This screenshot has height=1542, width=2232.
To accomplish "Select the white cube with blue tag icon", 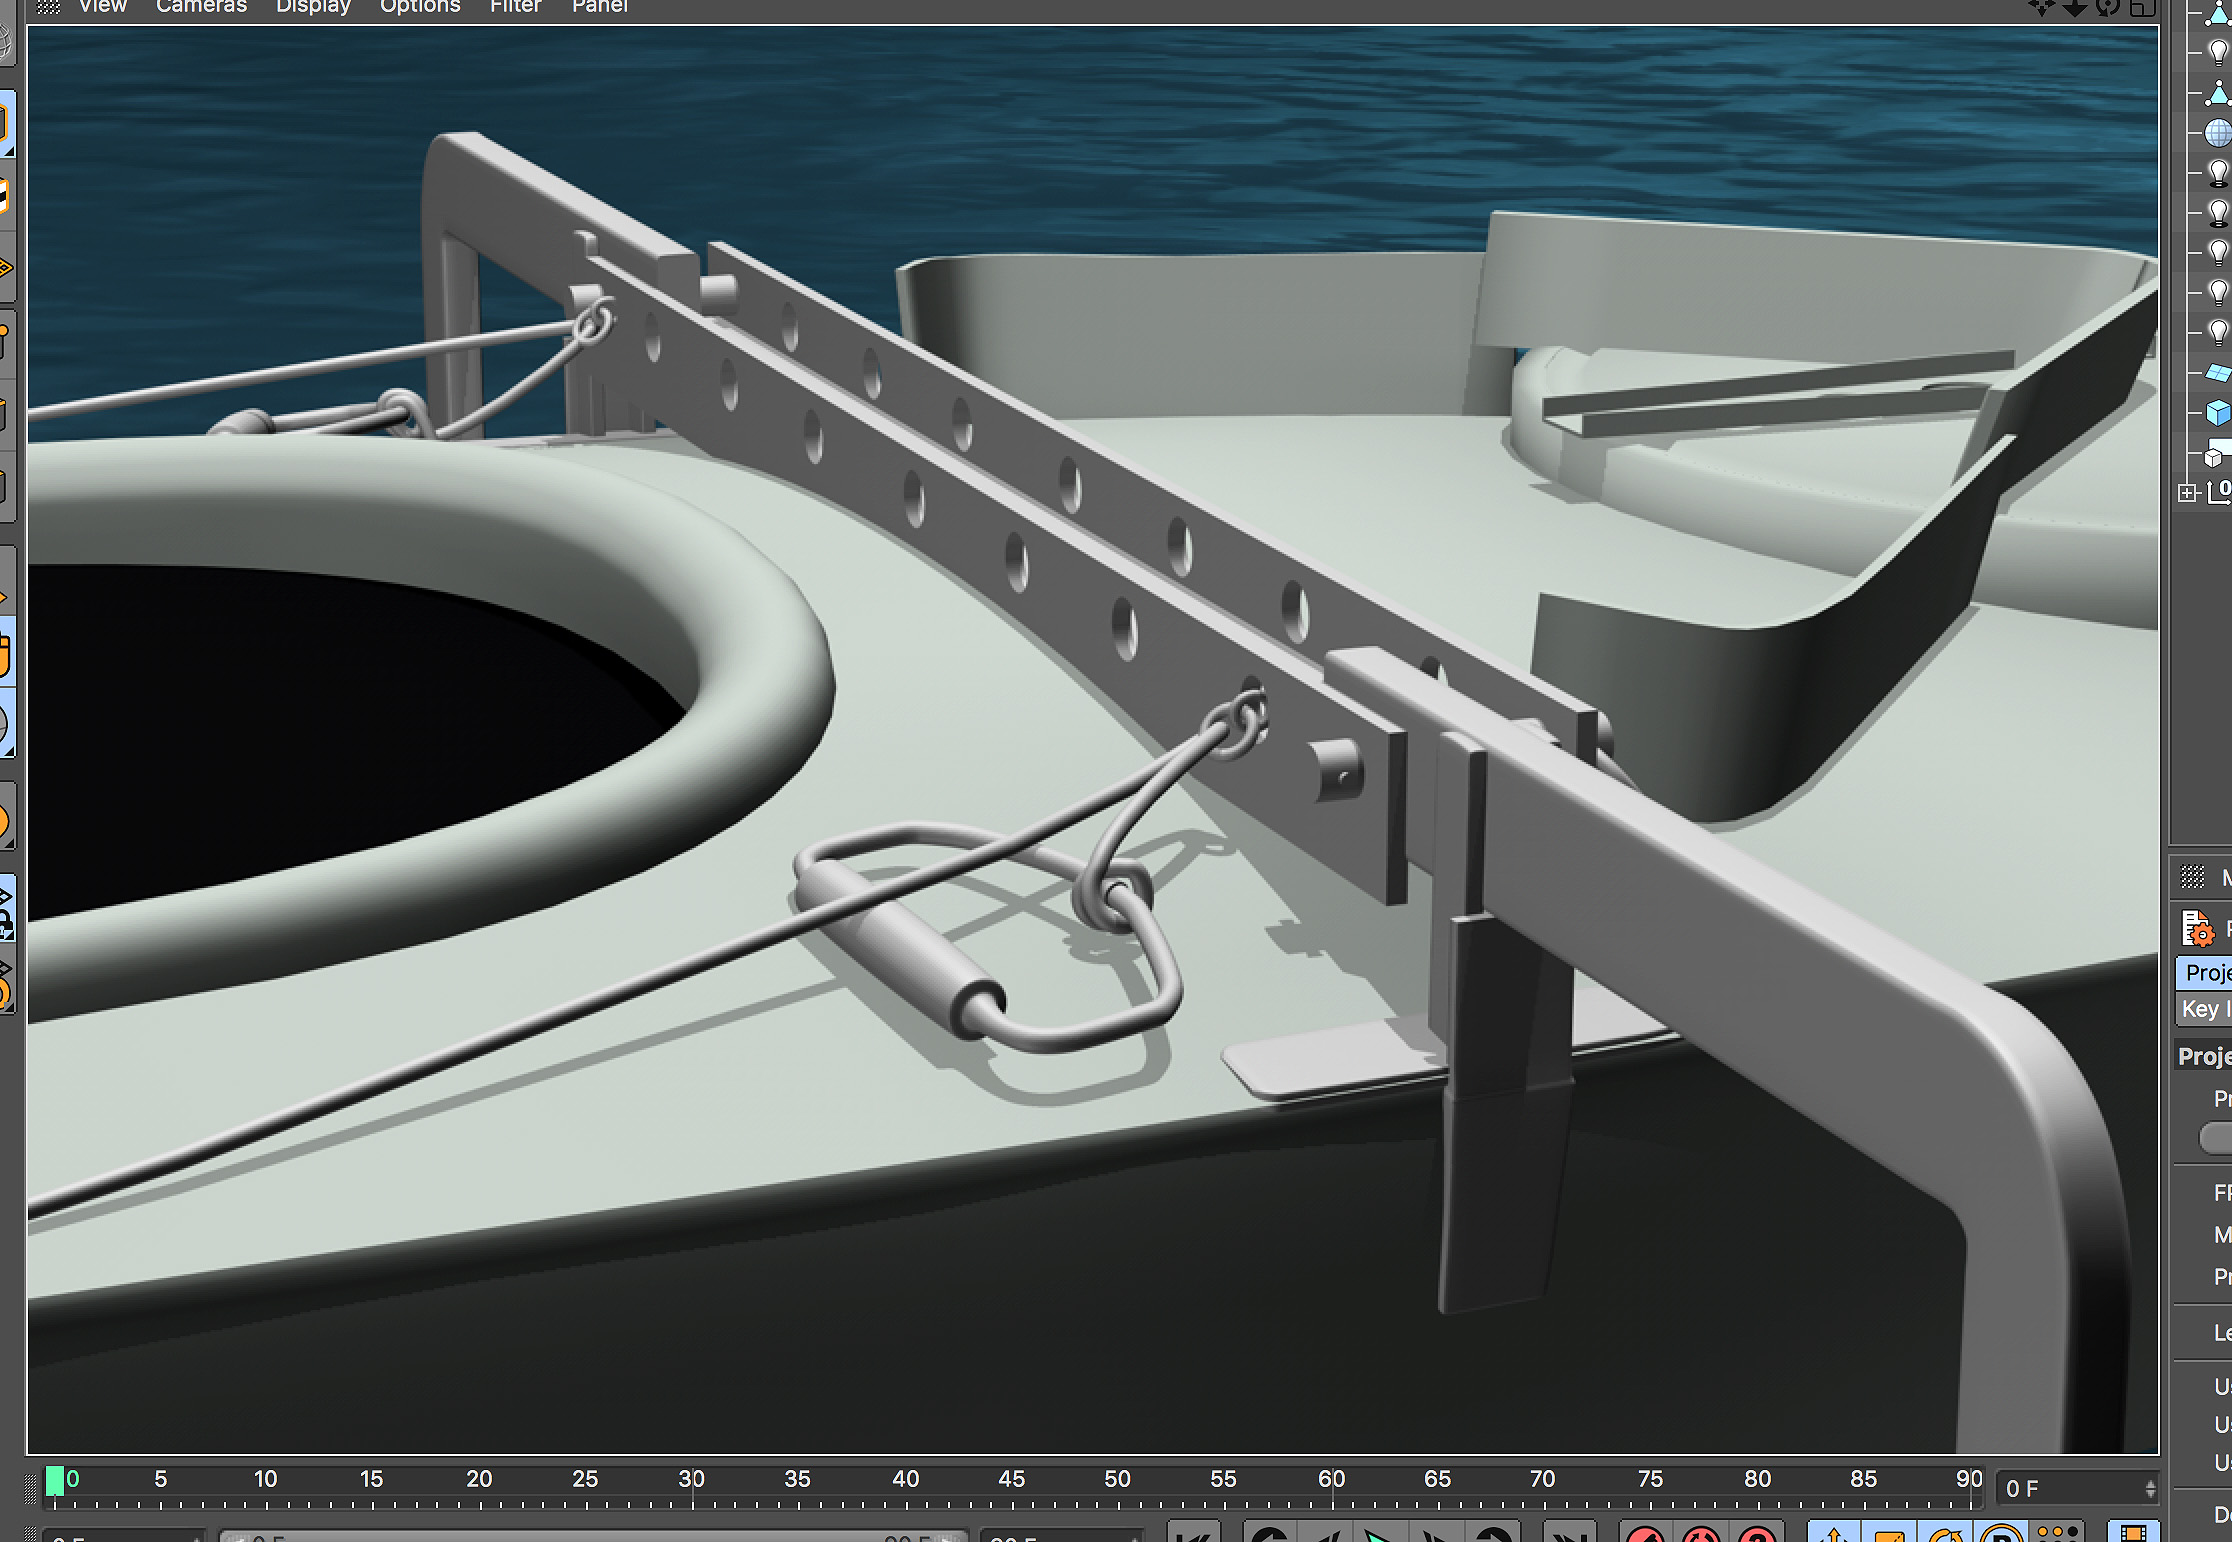I will click(x=2218, y=452).
